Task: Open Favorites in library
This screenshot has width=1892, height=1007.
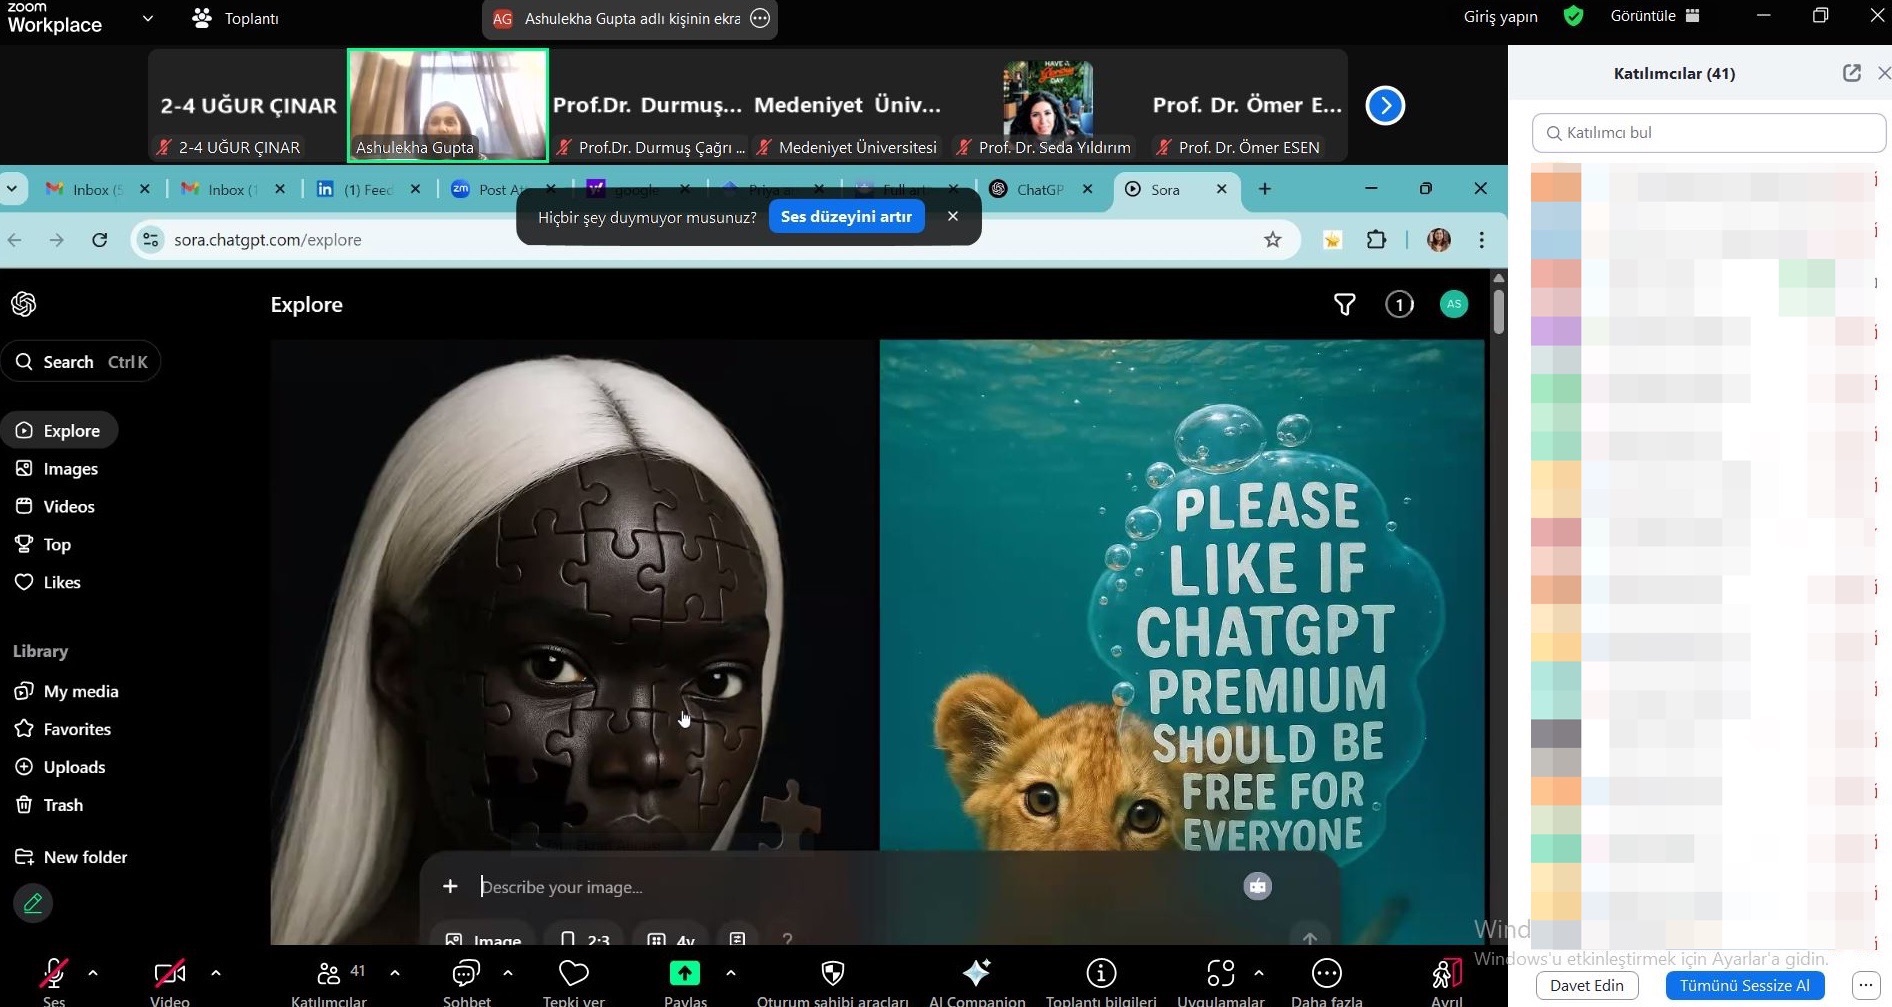Action: tap(63, 730)
